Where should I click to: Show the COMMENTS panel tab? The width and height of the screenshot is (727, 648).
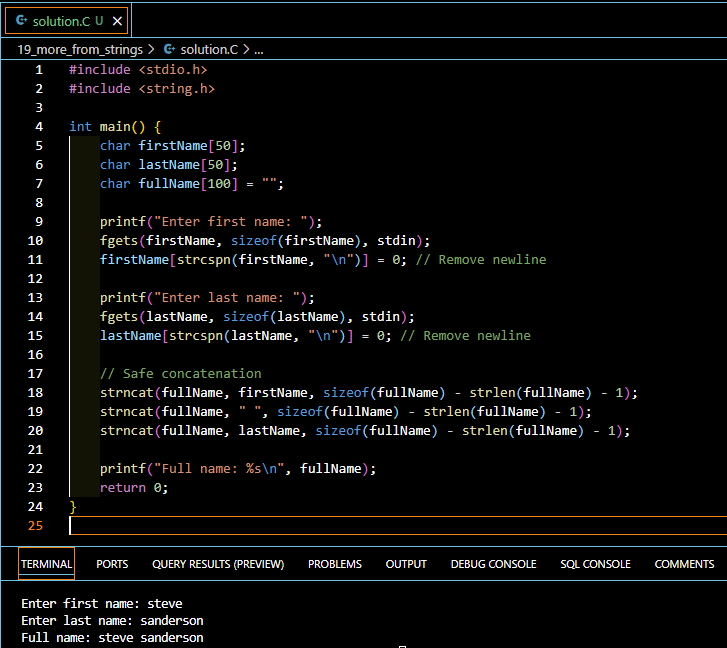pyautogui.click(x=684, y=564)
